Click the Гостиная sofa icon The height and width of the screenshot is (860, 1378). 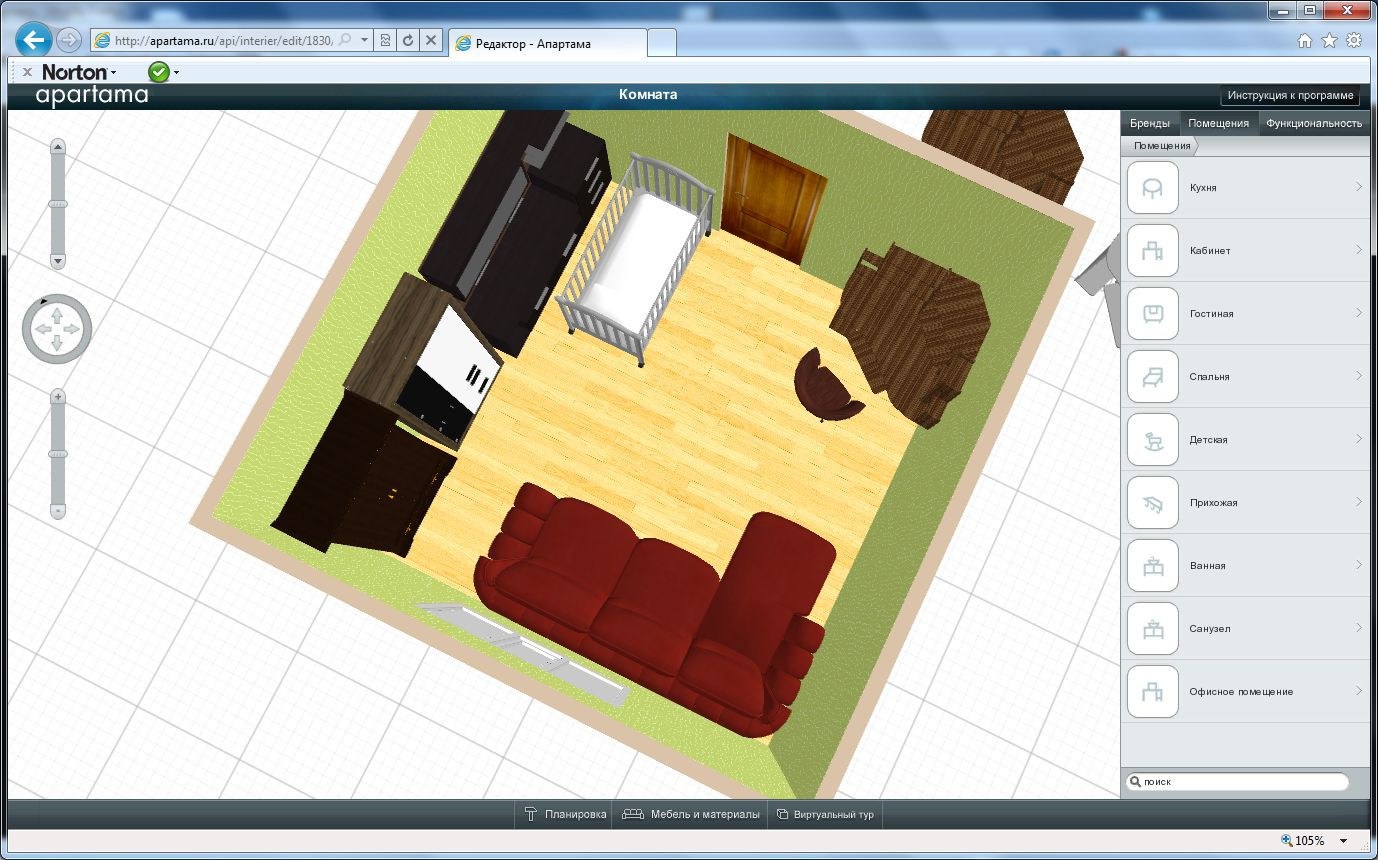click(1152, 314)
